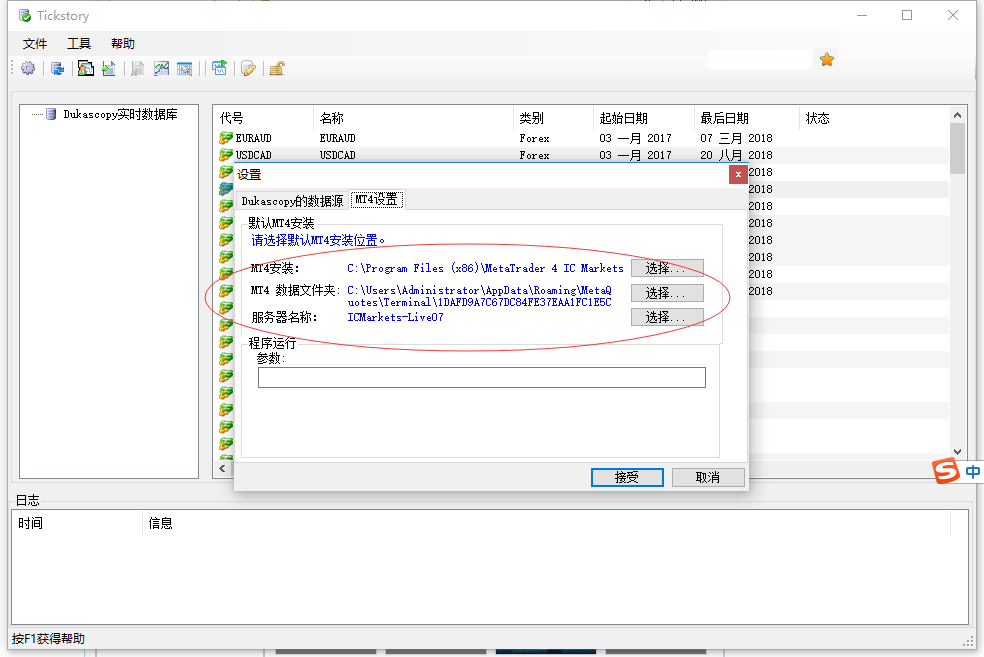Screen dimensions: 984x657
Task: Click the 接受 button
Action: pos(627,478)
